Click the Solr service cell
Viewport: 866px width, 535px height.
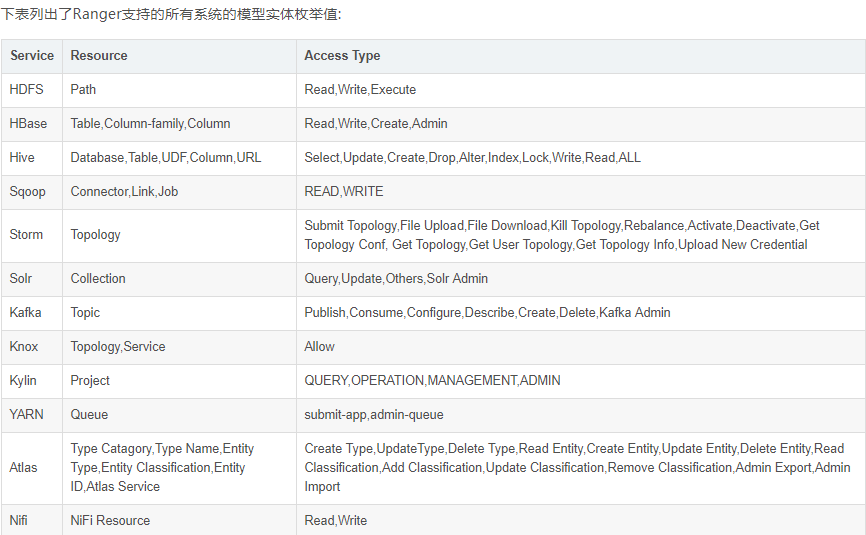[x=32, y=279]
